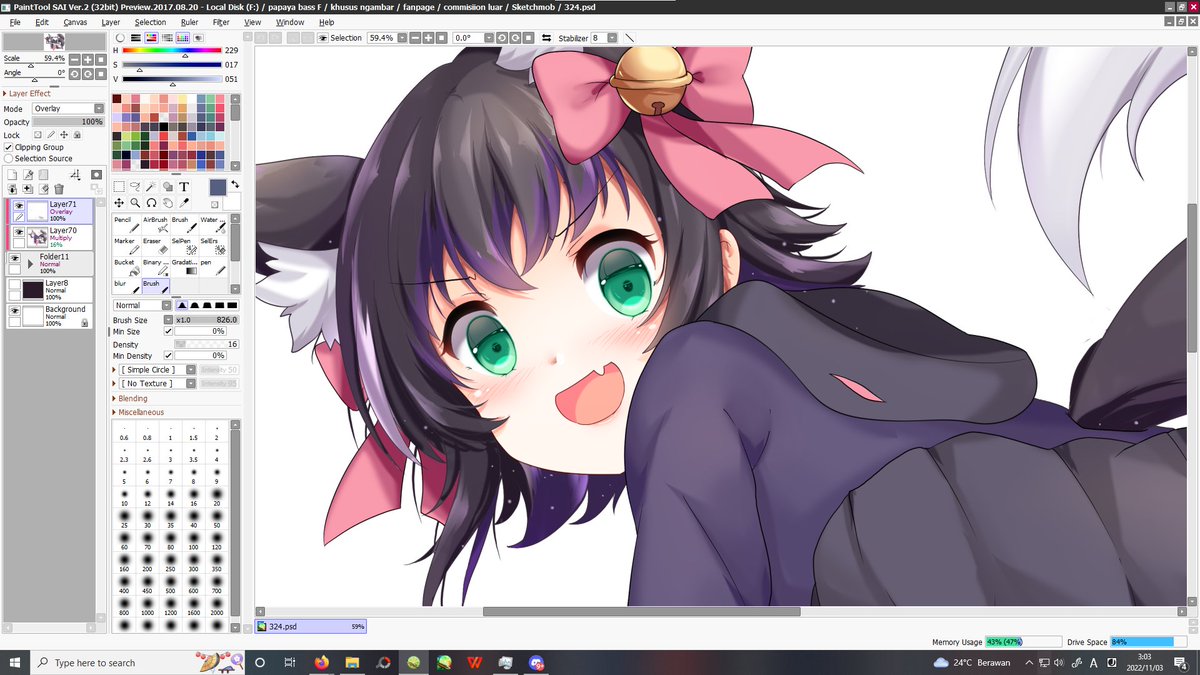
Task: Toggle the Selection visibility eye in toolbar
Action: 323,38
